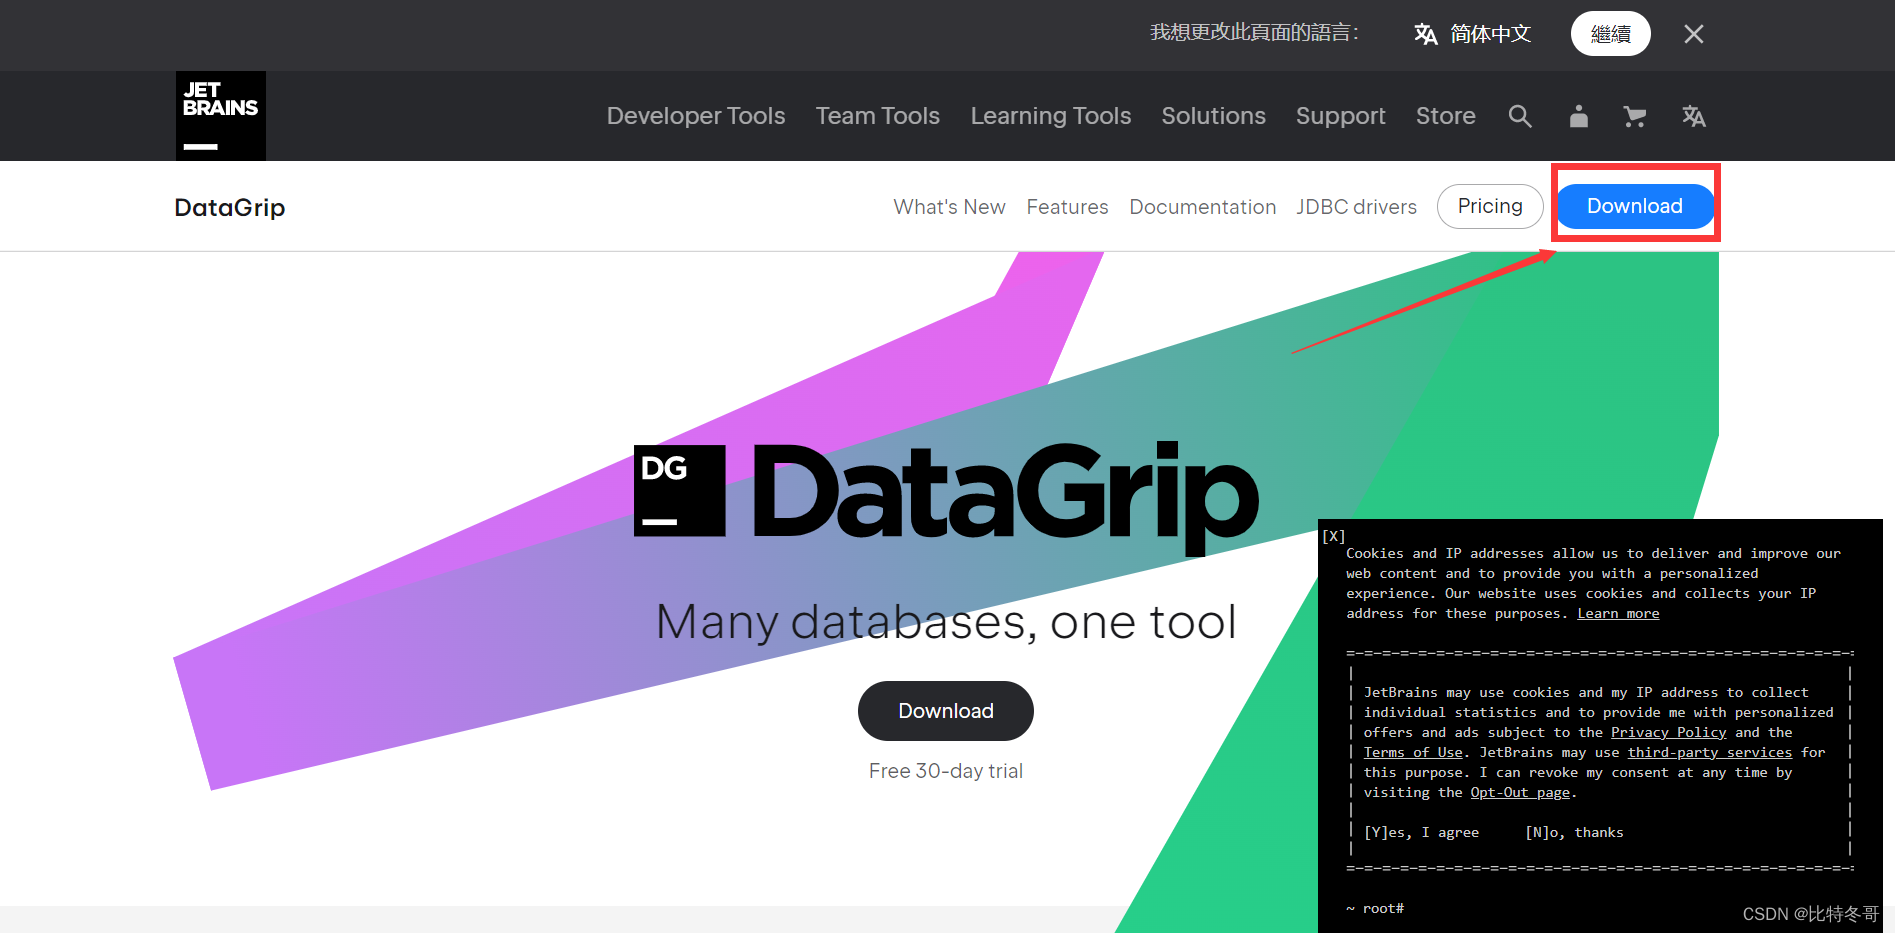
Task: Choose [N]o, thanks
Action: point(1574,832)
